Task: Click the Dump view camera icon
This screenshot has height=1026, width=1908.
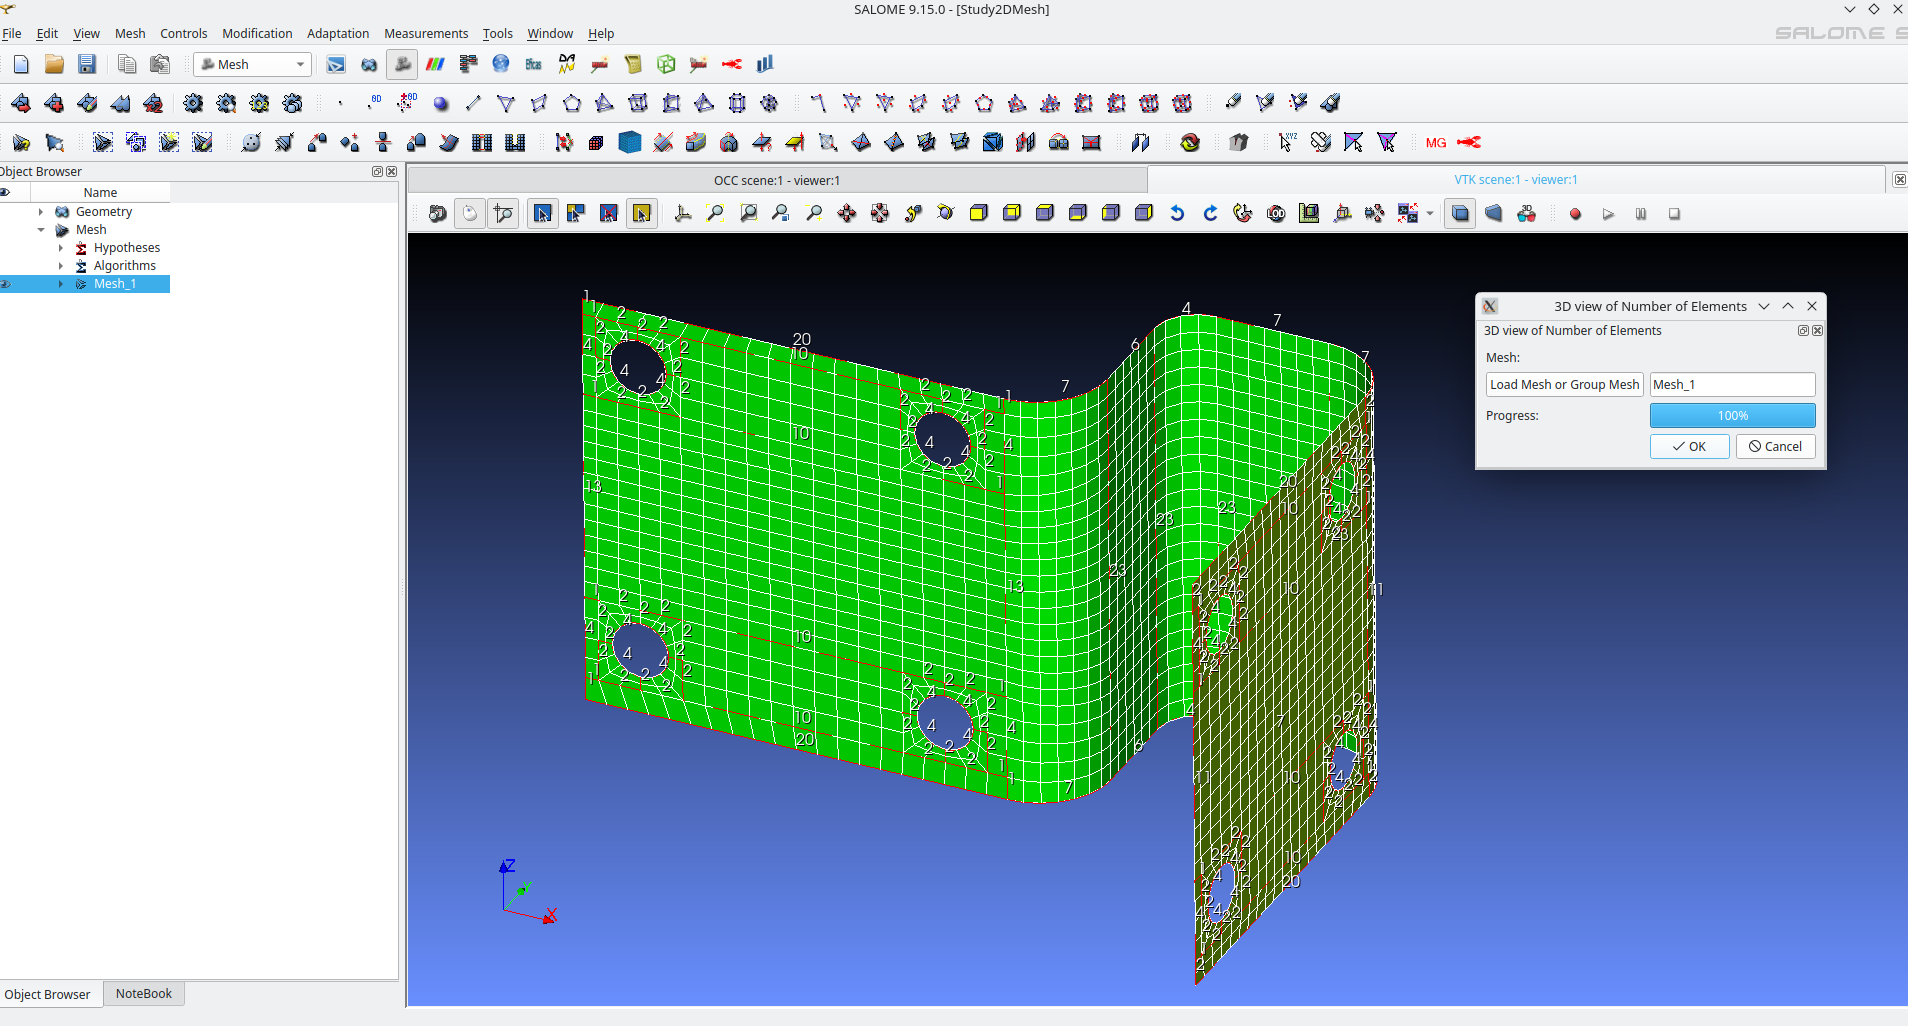Action: 437,213
